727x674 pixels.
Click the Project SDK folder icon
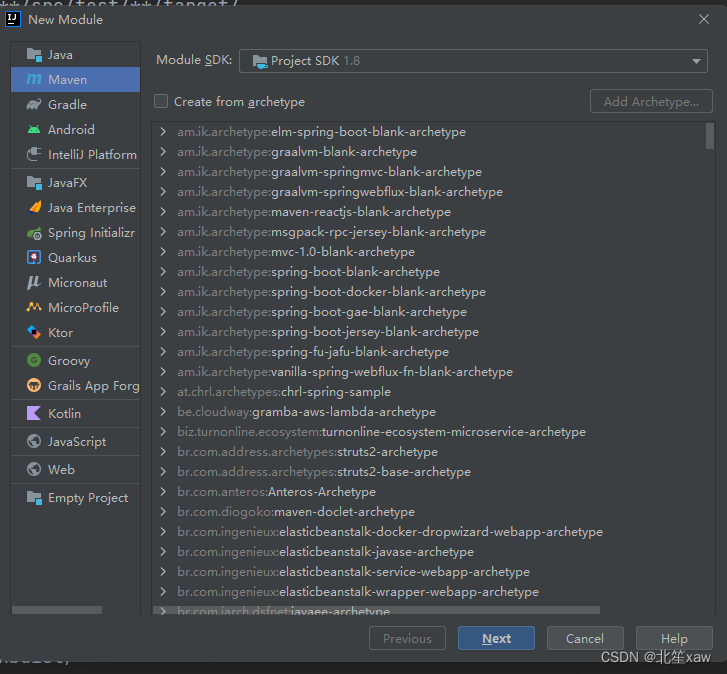coord(260,61)
